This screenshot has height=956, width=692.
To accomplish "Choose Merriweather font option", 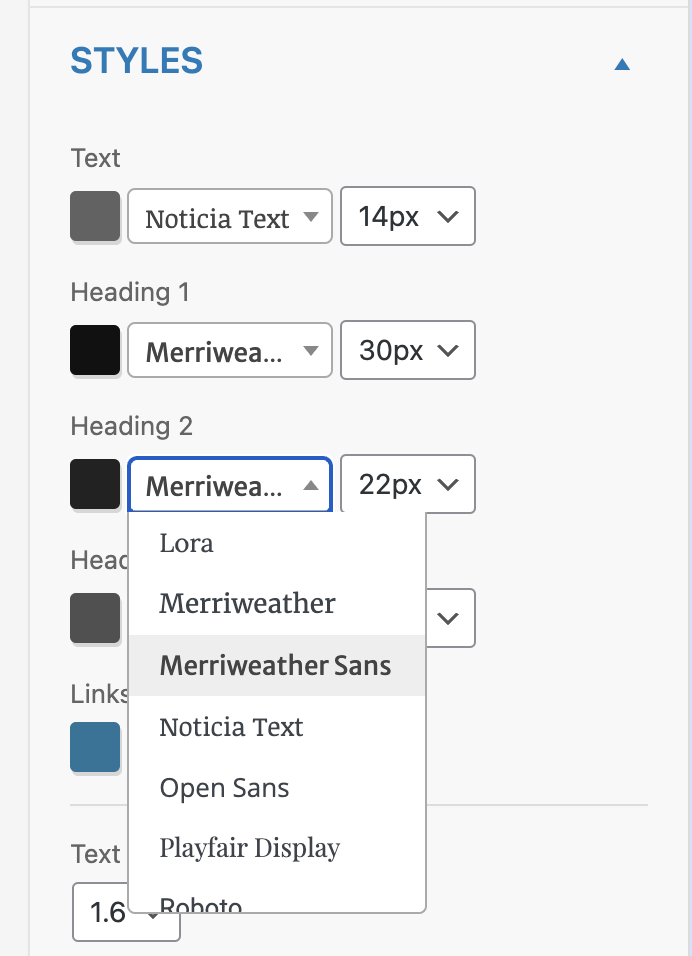I will (x=247, y=604).
